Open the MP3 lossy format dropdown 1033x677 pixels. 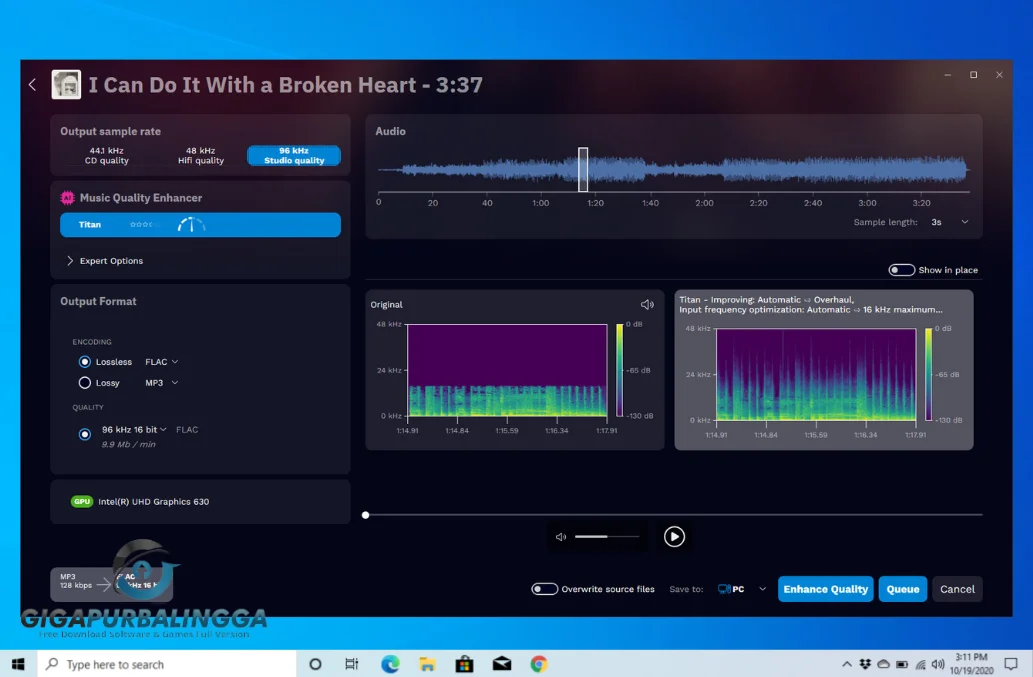click(161, 383)
